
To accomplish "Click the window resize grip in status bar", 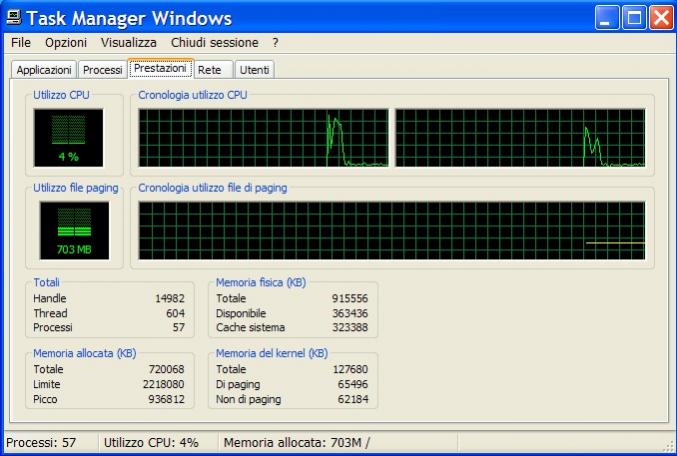I will [x=669, y=446].
